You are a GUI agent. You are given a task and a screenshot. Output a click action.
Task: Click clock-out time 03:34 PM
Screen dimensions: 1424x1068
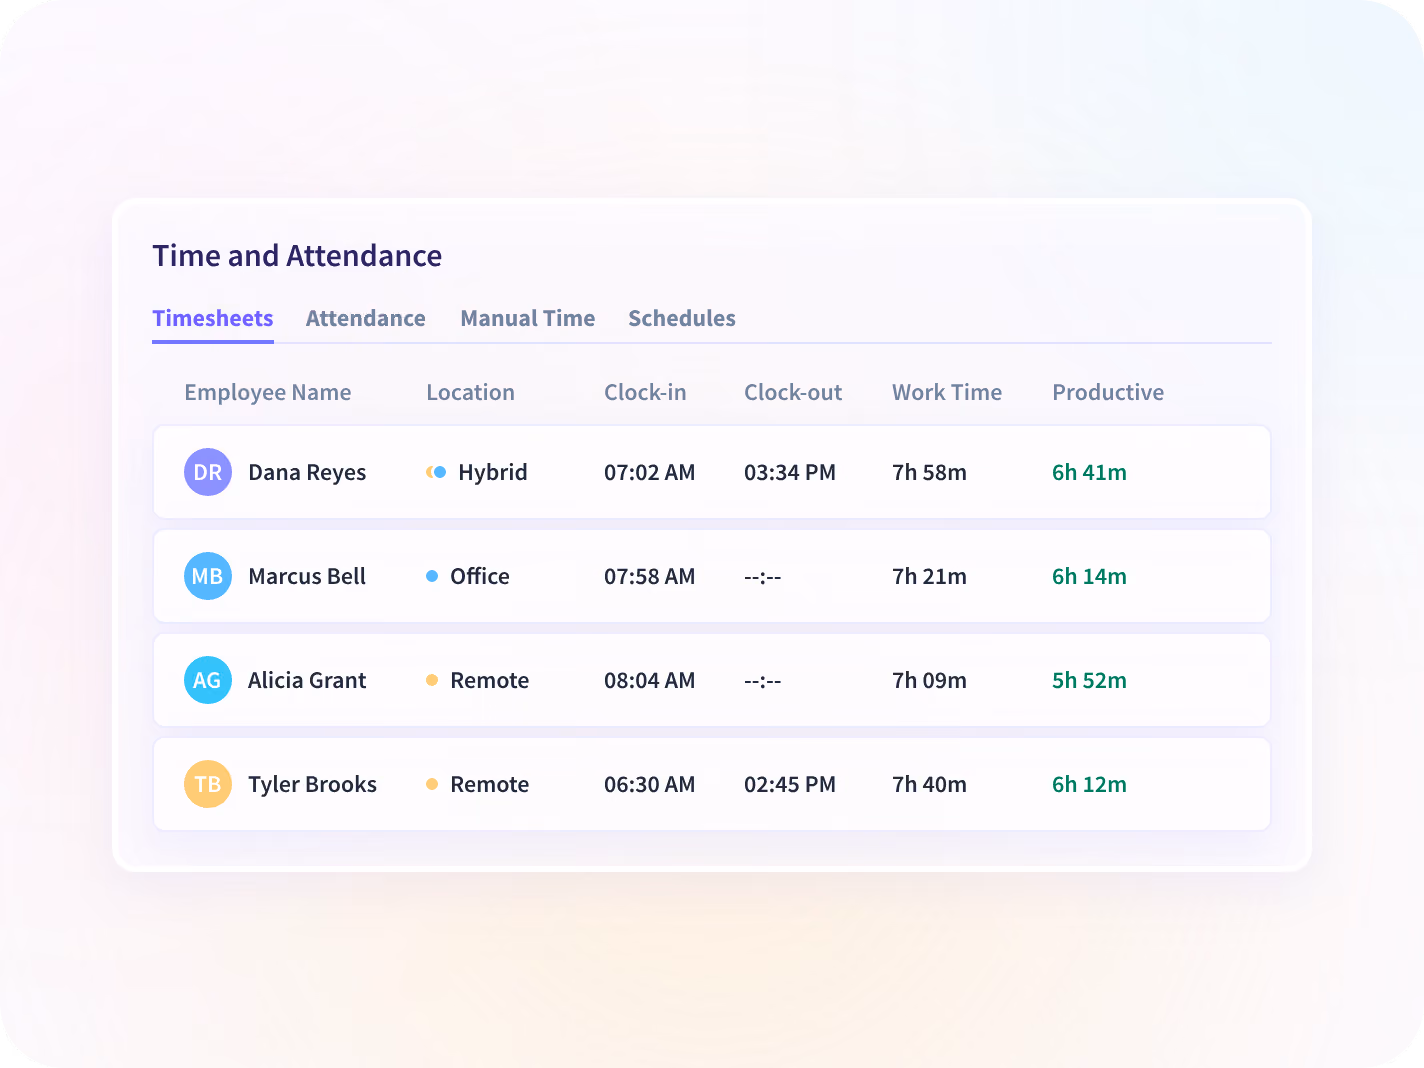(790, 472)
